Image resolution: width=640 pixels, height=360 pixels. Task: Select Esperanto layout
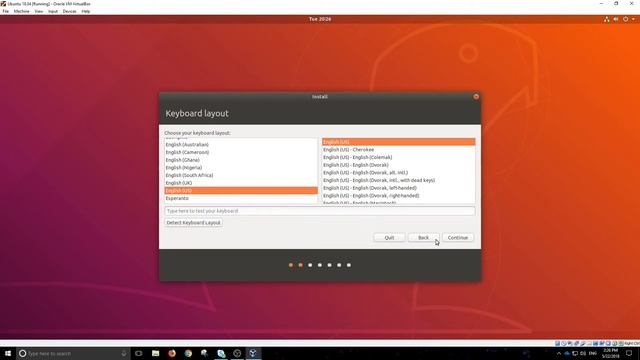(x=241, y=198)
